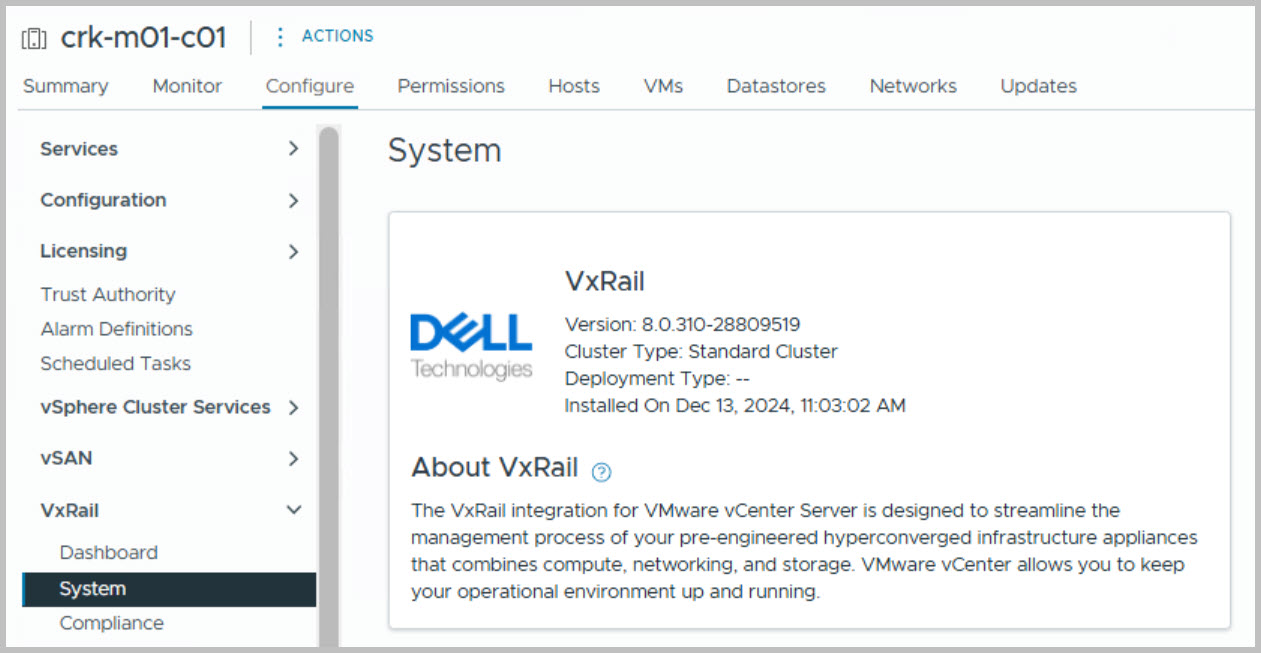This screenshot has height=653, width=1261.
Task: Expand the Configuration section chevron
Action: click(x=293, y=201)
